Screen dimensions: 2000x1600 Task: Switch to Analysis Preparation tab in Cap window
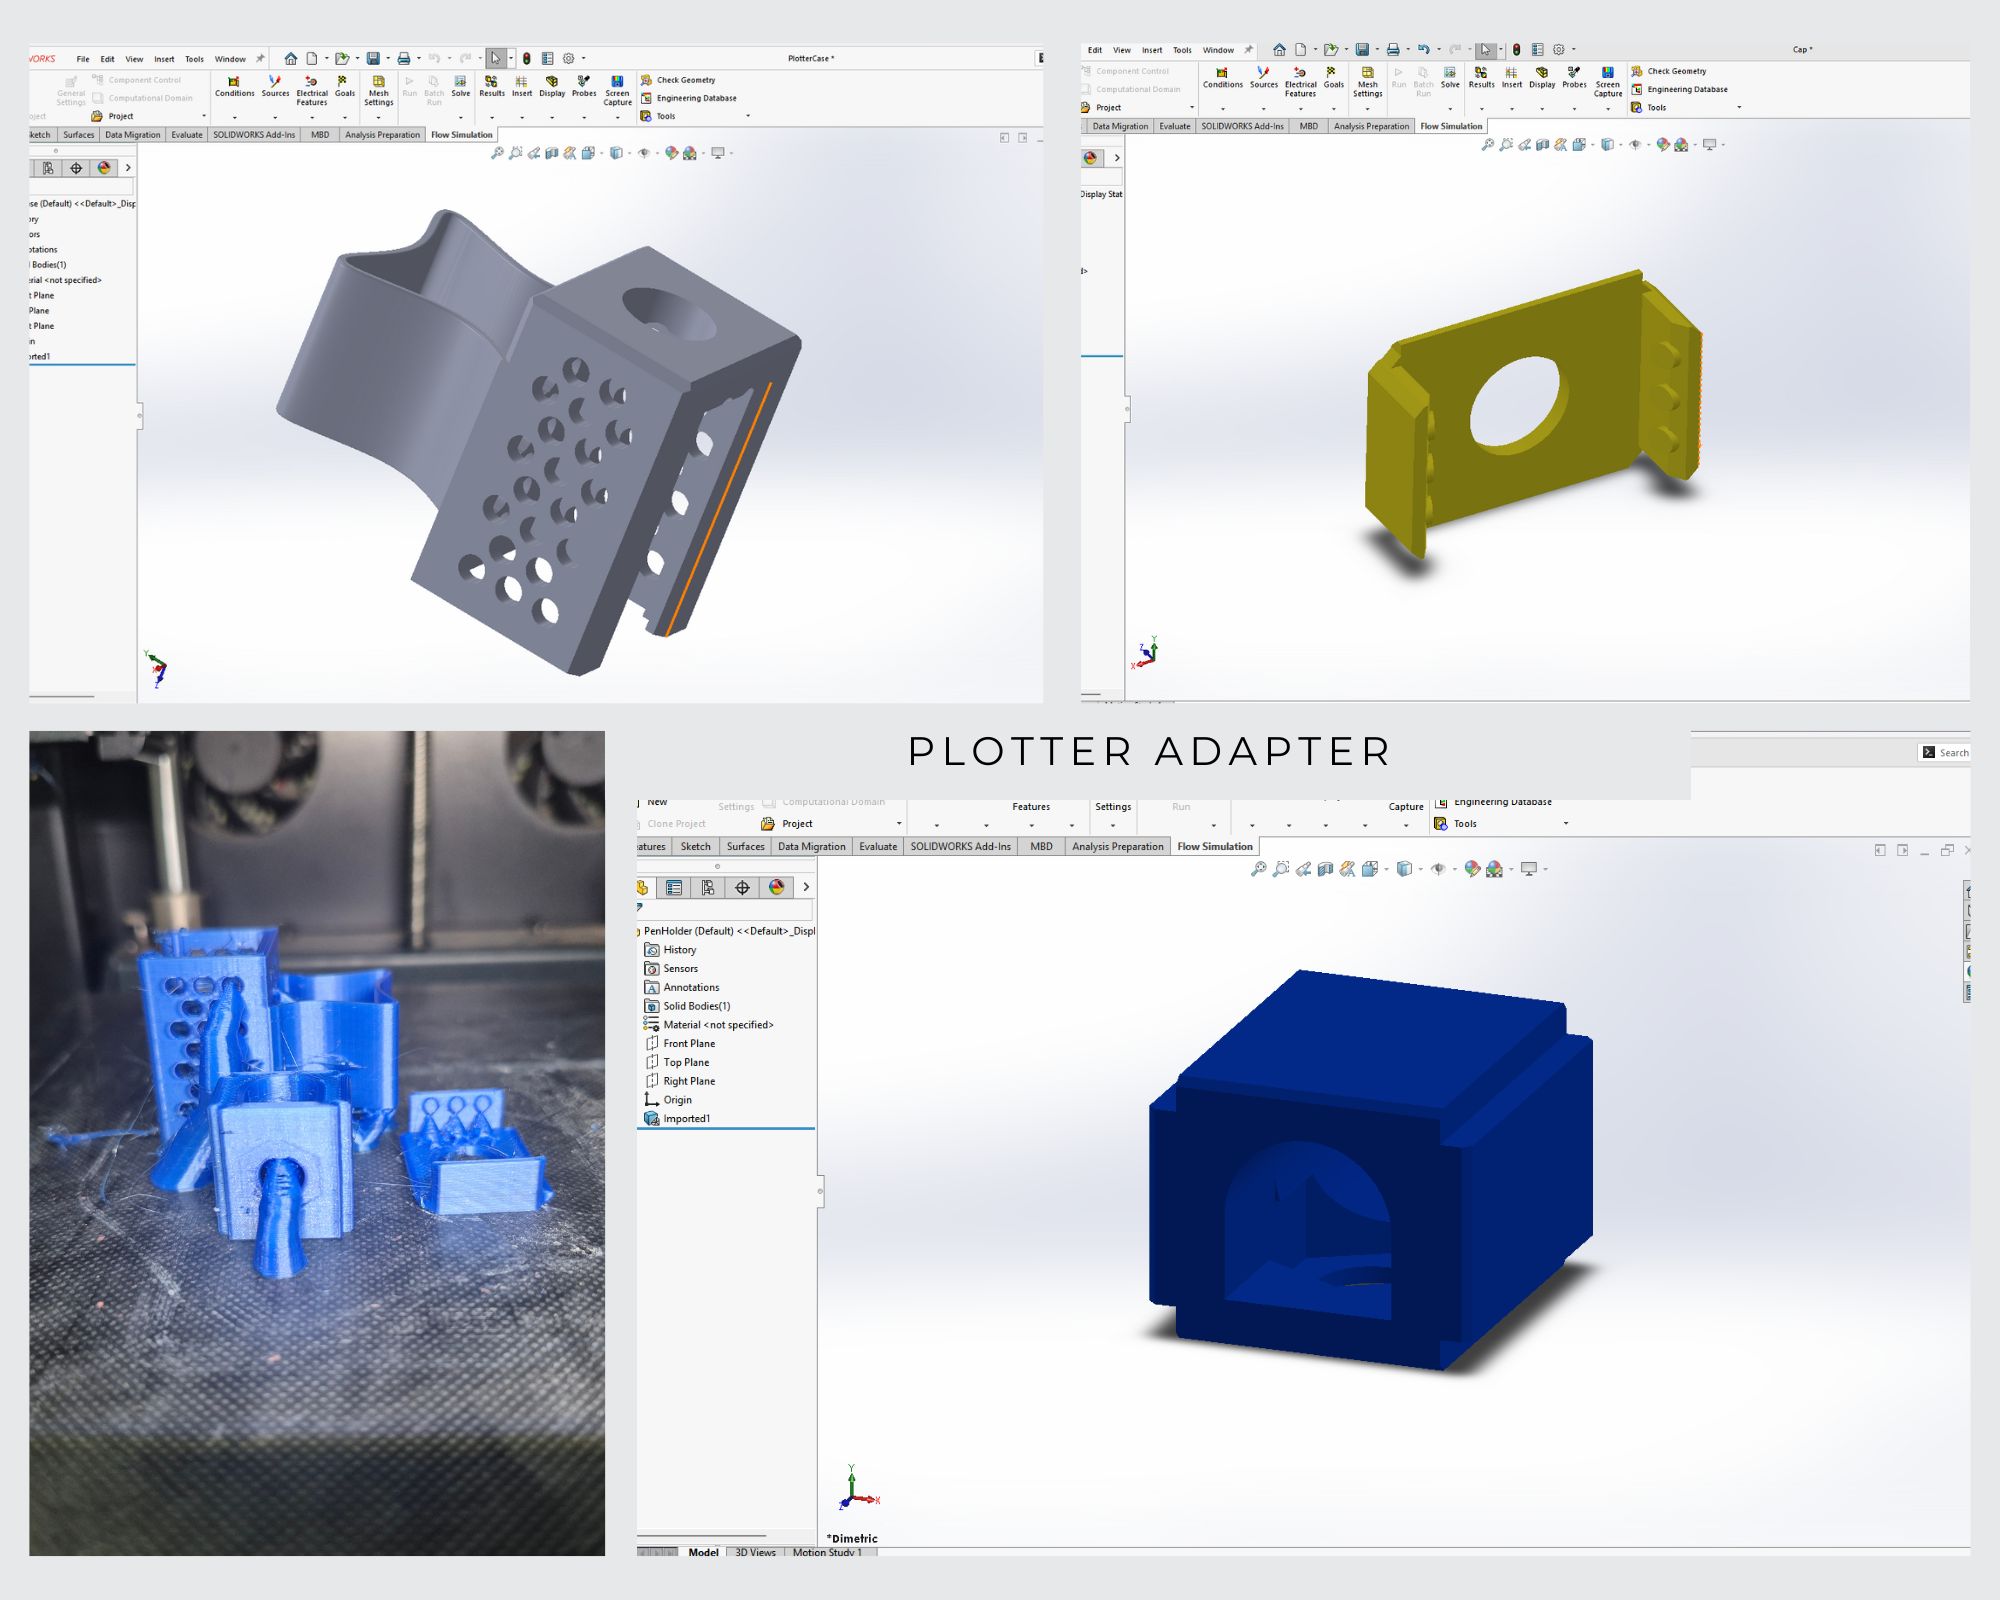click(1371, 126)
